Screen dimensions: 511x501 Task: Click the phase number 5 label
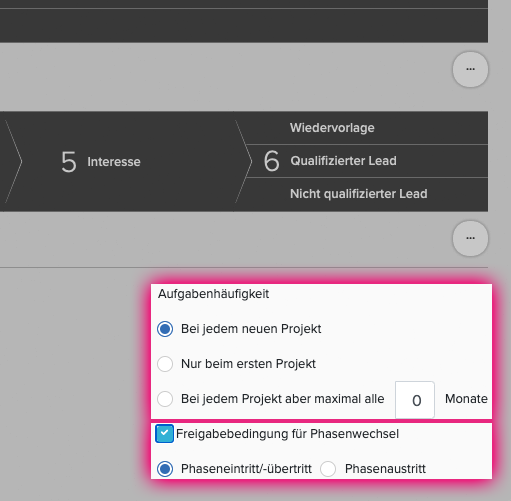(69, 162)
